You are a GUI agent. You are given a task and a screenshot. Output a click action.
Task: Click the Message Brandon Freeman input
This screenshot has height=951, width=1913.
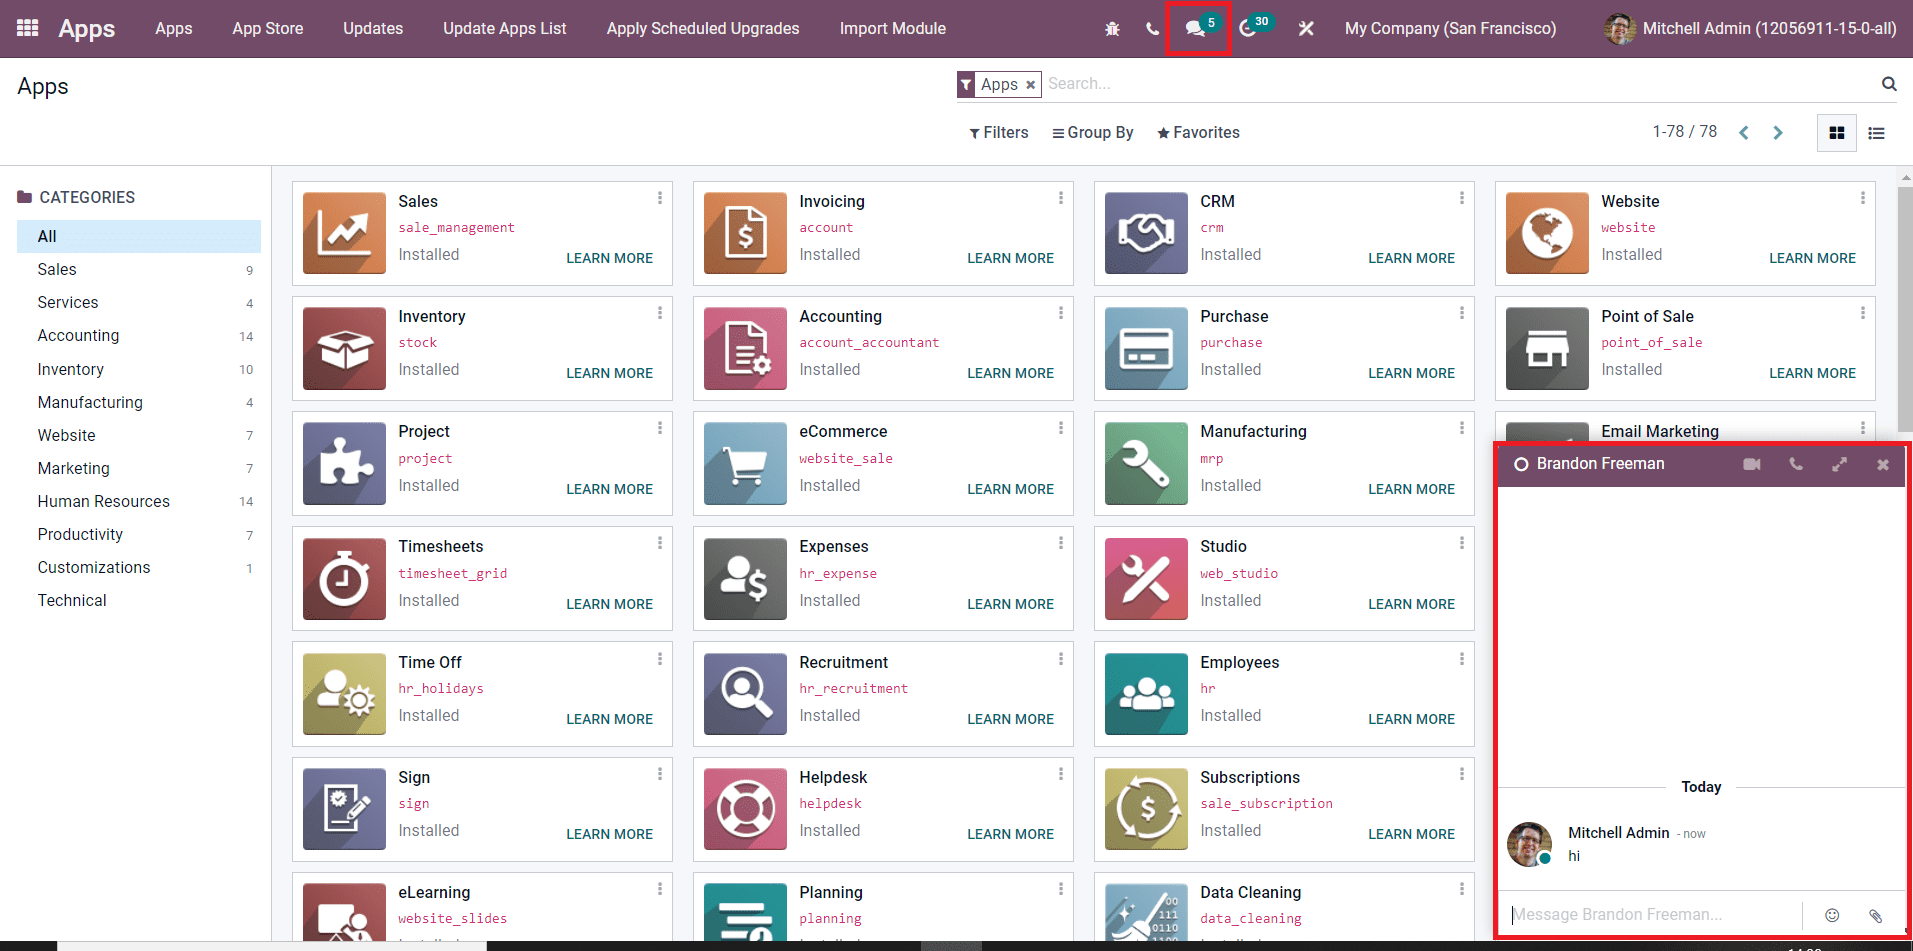[x=1650, y=914]
